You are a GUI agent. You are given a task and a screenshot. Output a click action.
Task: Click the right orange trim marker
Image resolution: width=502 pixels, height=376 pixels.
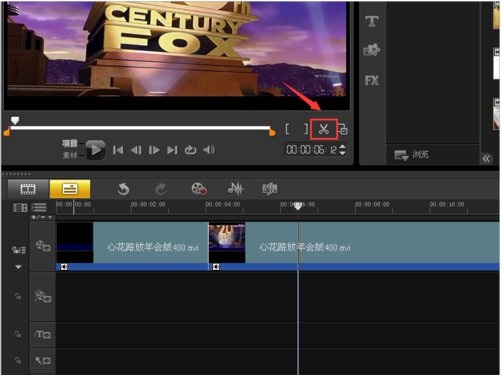pyautogui.click(x=272, y=132)
